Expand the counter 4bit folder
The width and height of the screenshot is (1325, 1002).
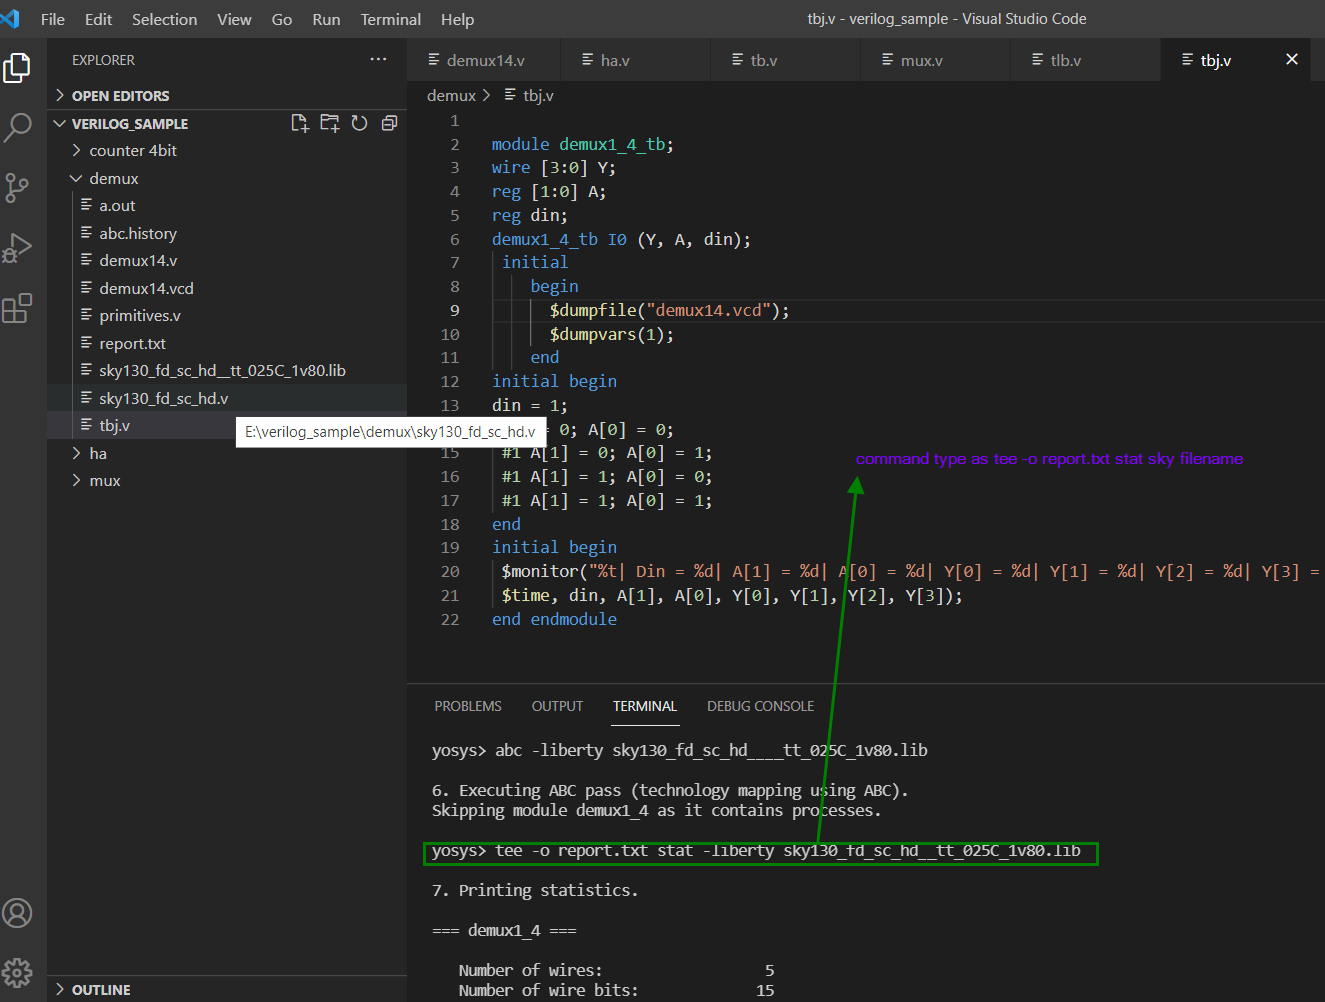(133, 151)
